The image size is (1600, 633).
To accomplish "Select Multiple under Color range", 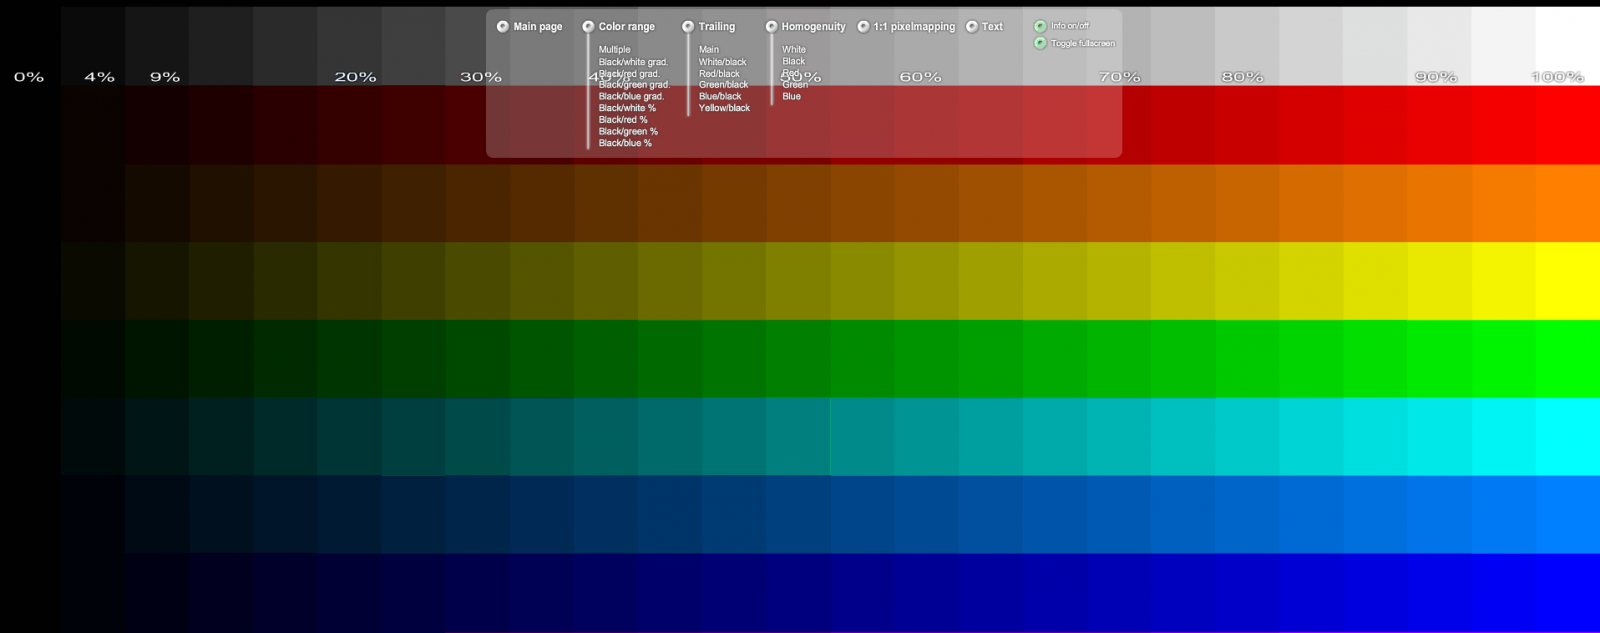I will coord(614,50).
